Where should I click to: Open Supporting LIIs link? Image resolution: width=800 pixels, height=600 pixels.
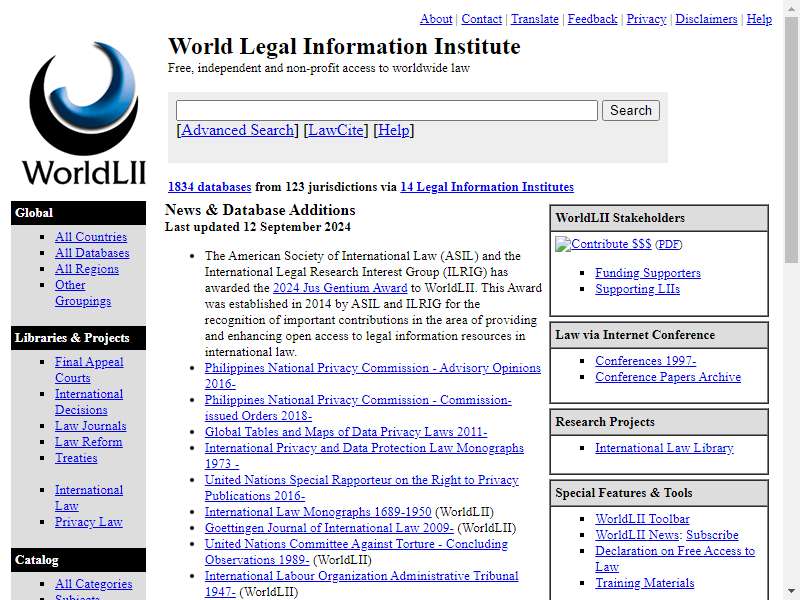pos(637,289)
